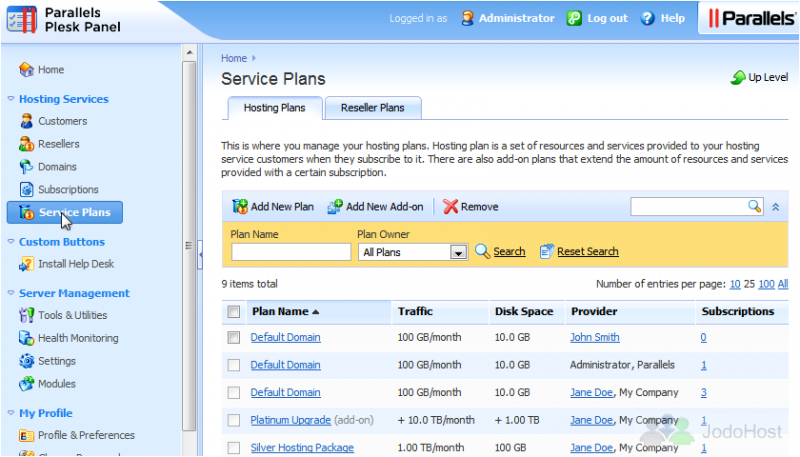Click the Add New Add-on icon
This screenshot has height=457, width=800.
coord(335,207)
